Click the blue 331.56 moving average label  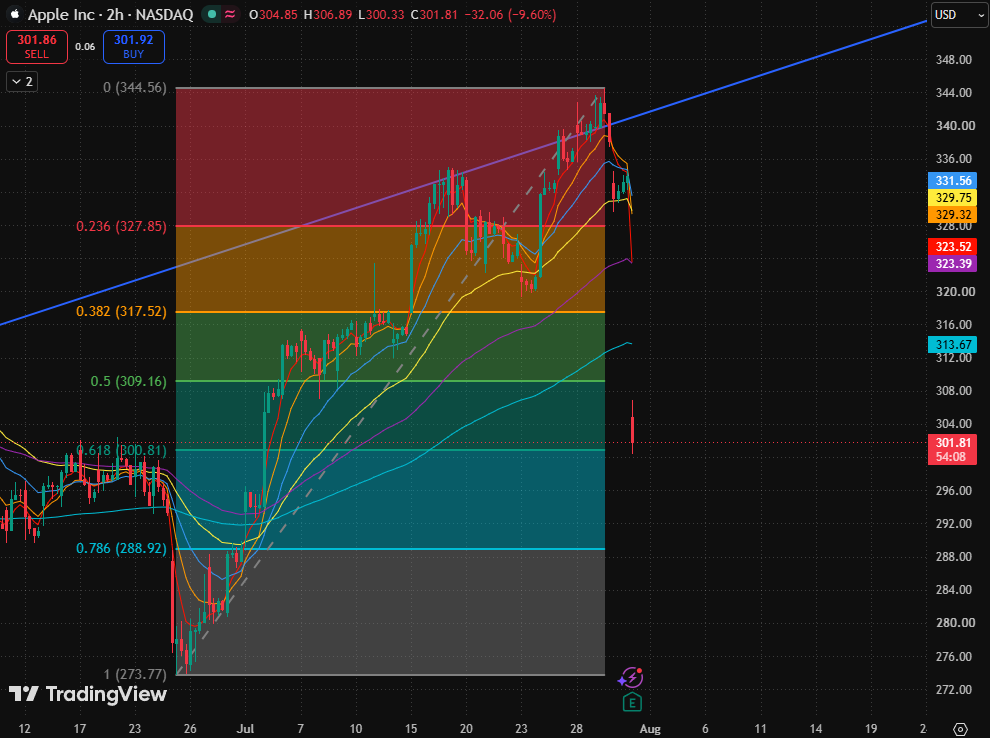coord(953,181)
